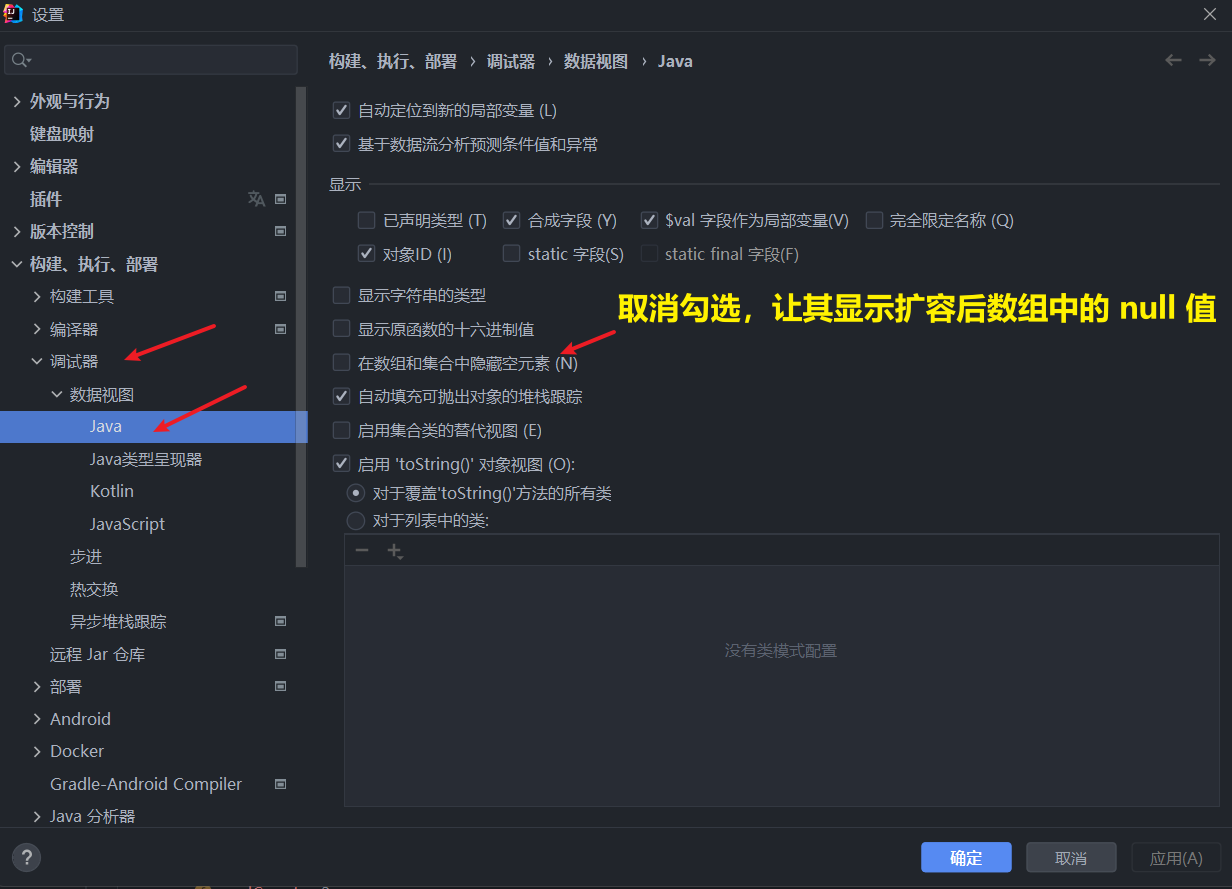
Task: Navigate forward using the right arrow icon
Action: pos(1208,60)
